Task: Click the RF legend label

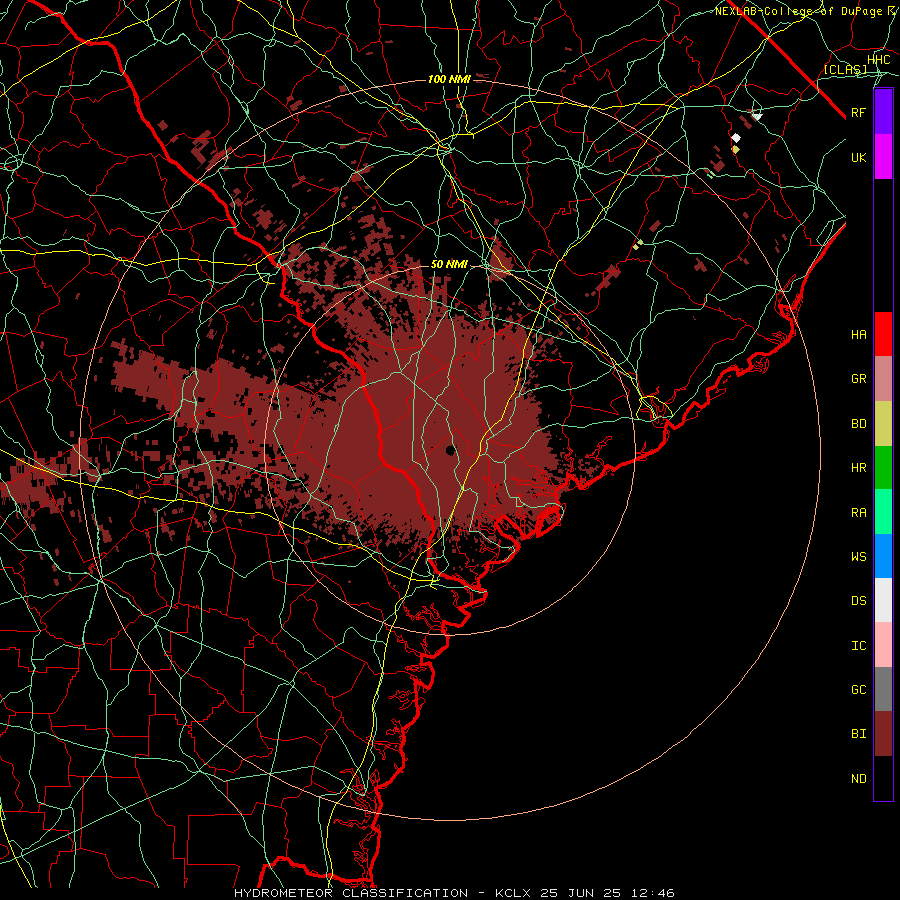Action: [x=858, y=112]
